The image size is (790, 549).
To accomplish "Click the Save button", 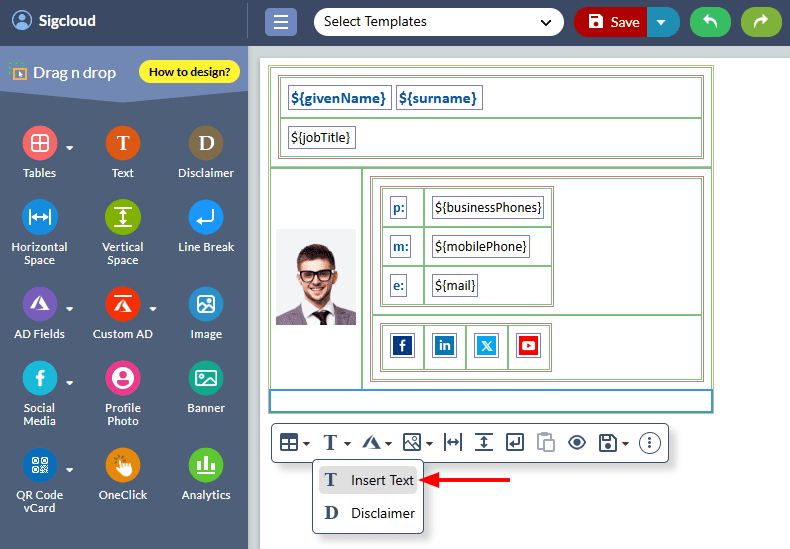I will click(x=613, y=22).
